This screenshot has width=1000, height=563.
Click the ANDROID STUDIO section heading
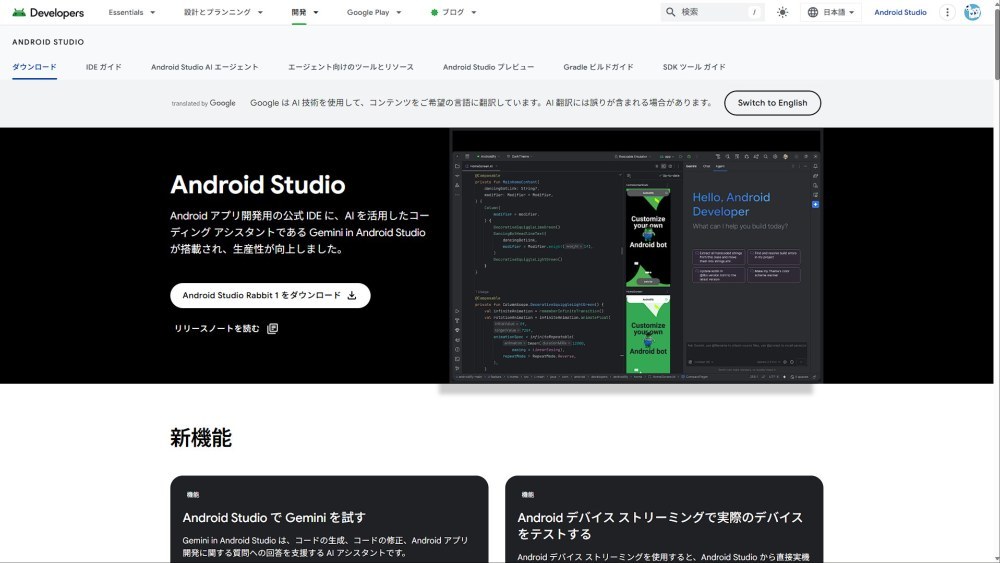click(48, 42)
